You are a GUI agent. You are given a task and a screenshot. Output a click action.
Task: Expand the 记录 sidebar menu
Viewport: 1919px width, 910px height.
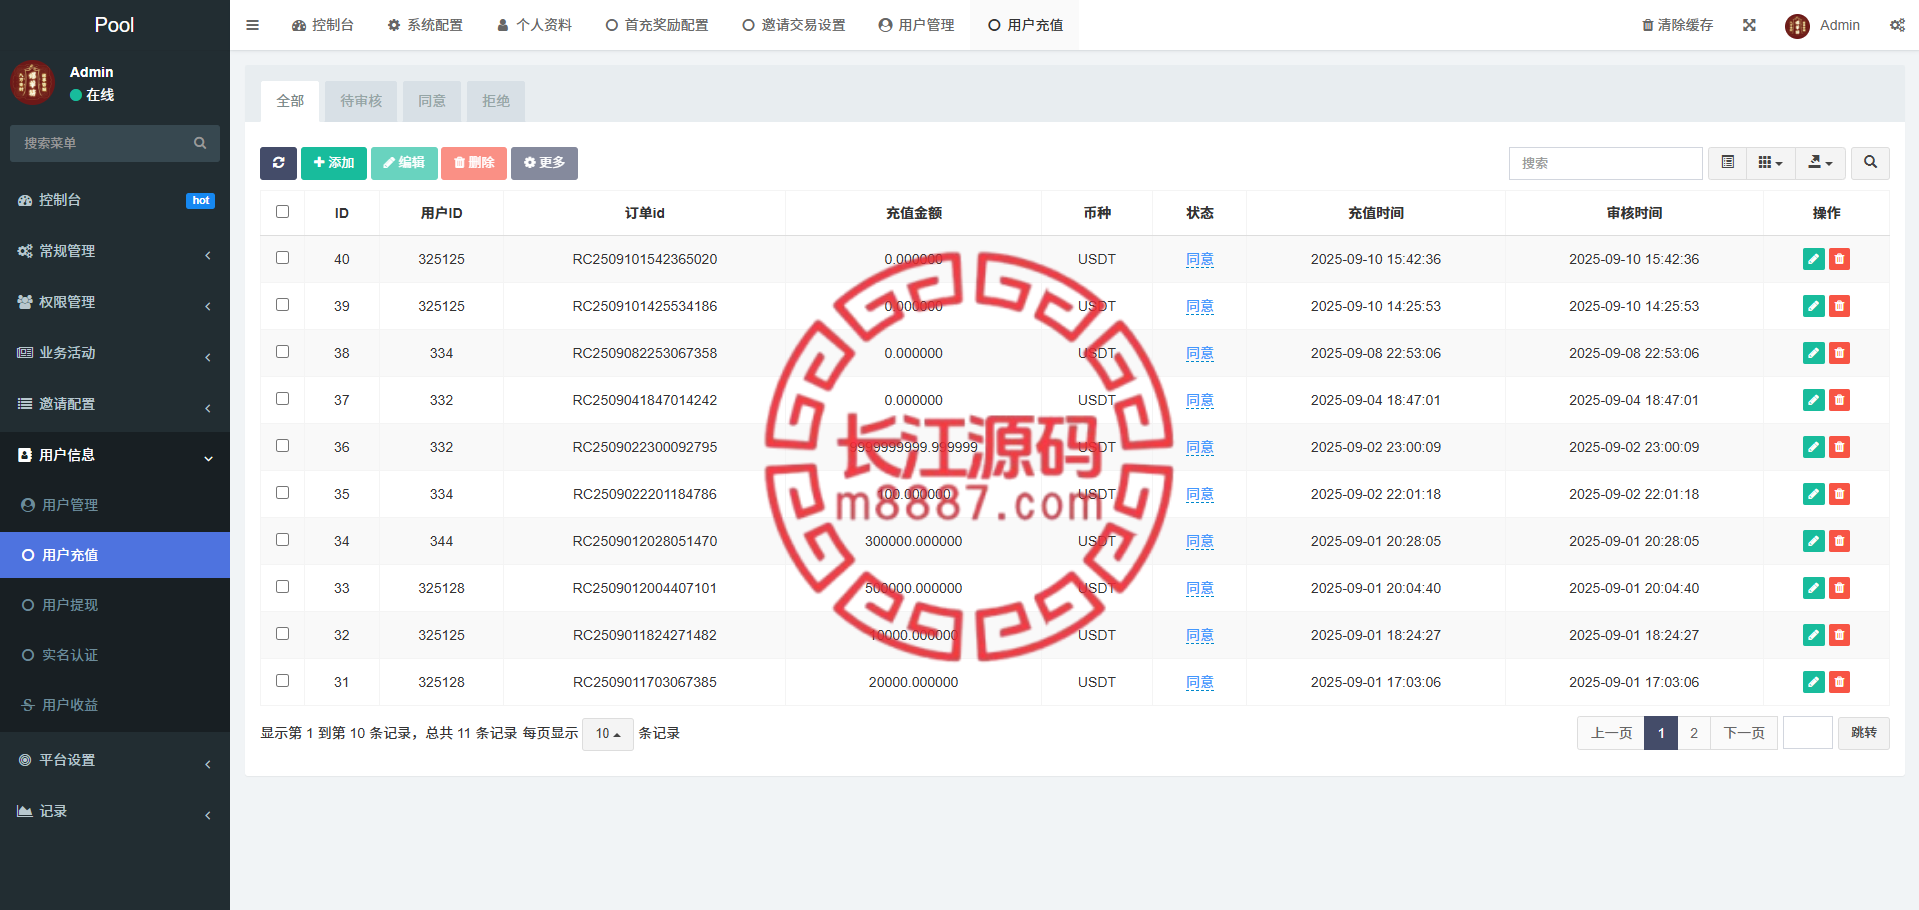click(115, 812)
